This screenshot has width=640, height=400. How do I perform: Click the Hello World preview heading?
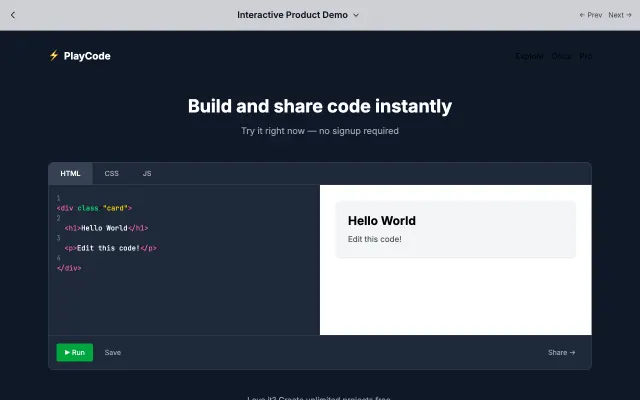[x=382, y=221]
